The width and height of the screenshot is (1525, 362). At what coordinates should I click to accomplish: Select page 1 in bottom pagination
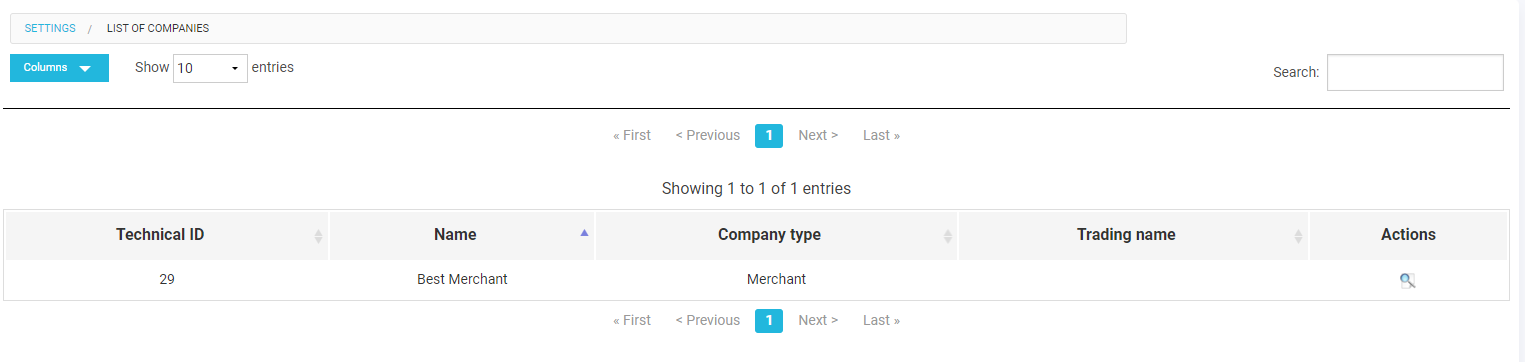click(769, 321)
